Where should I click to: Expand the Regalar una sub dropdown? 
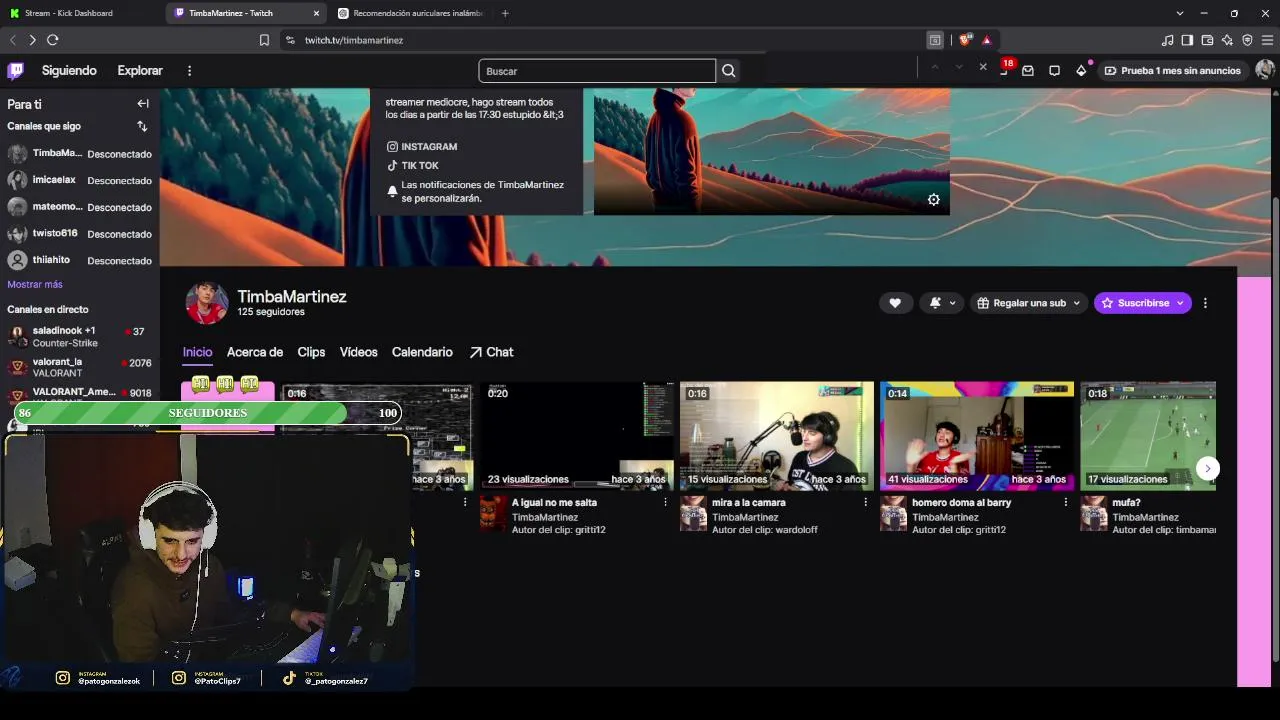pos(1029,303)
